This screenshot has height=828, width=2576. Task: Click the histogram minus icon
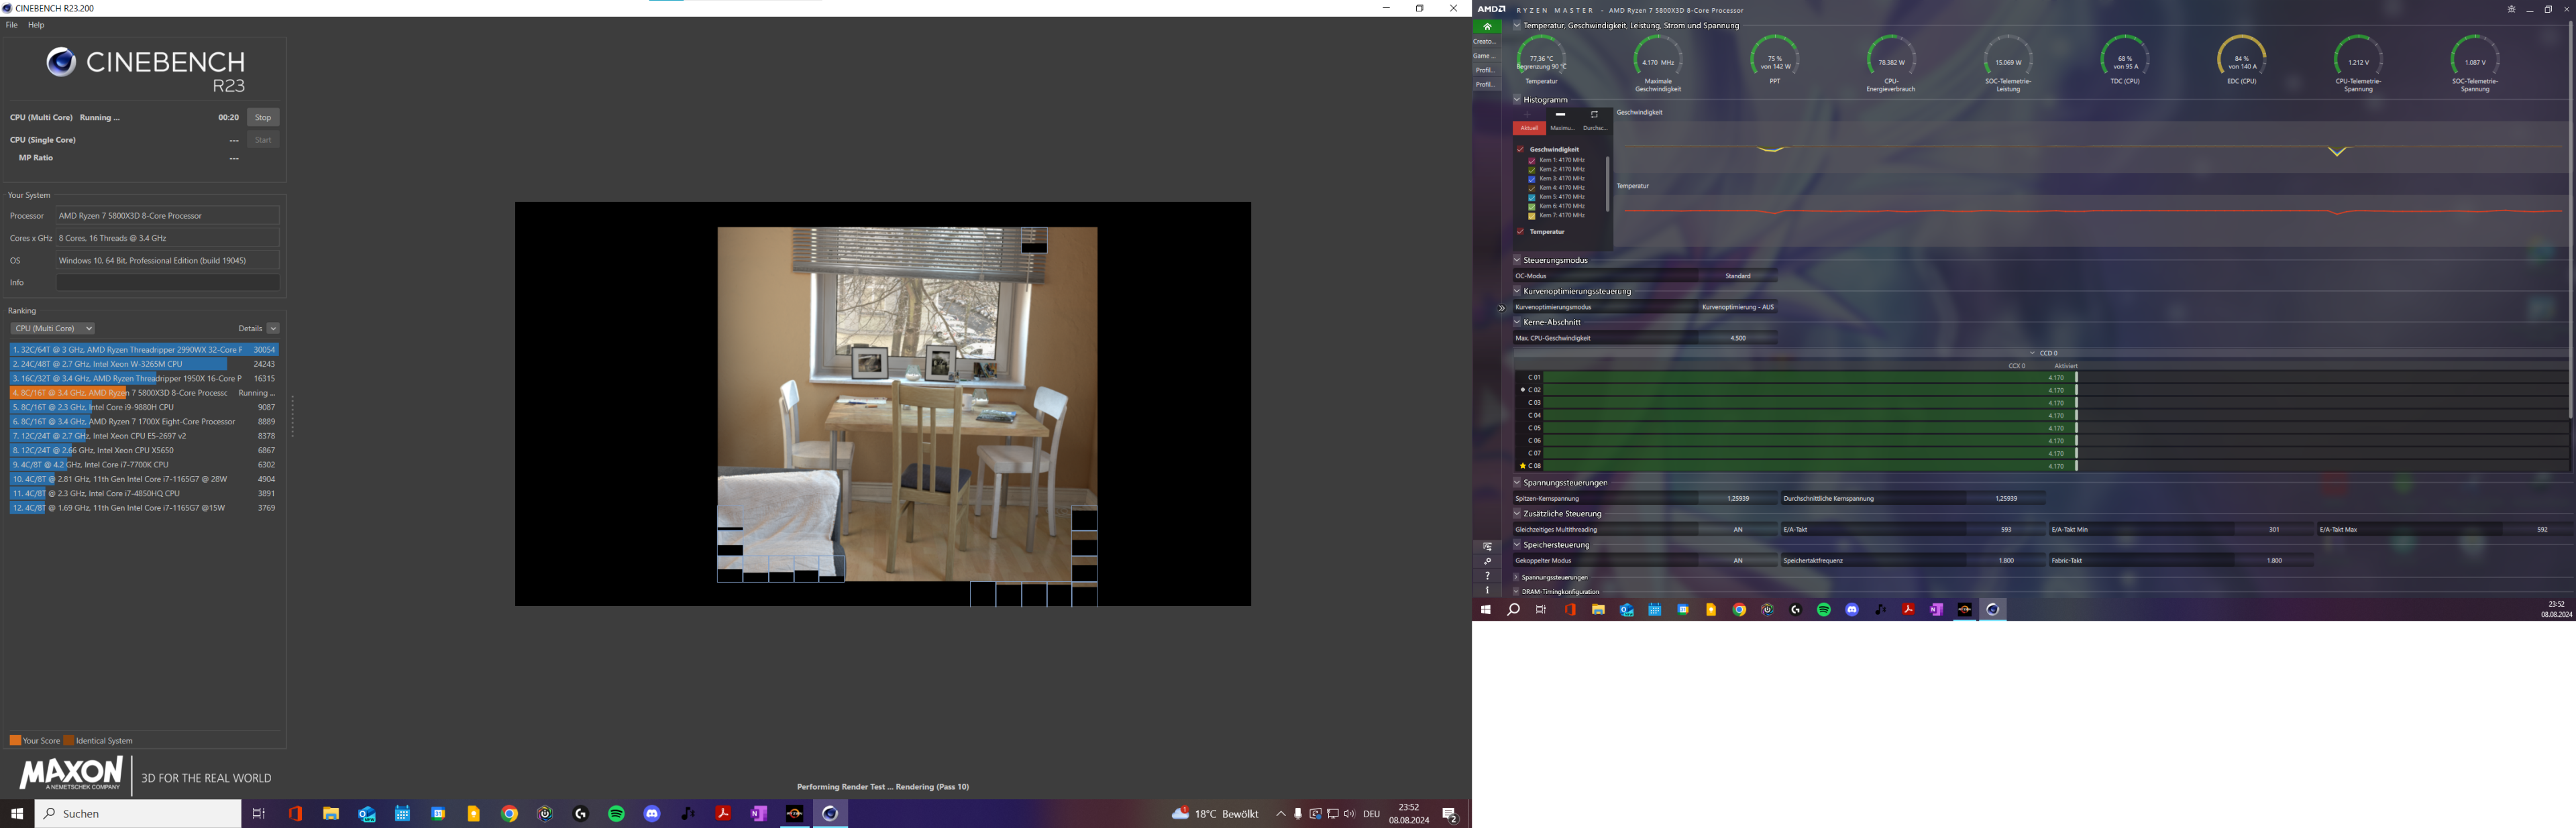tap(1560, 115)
